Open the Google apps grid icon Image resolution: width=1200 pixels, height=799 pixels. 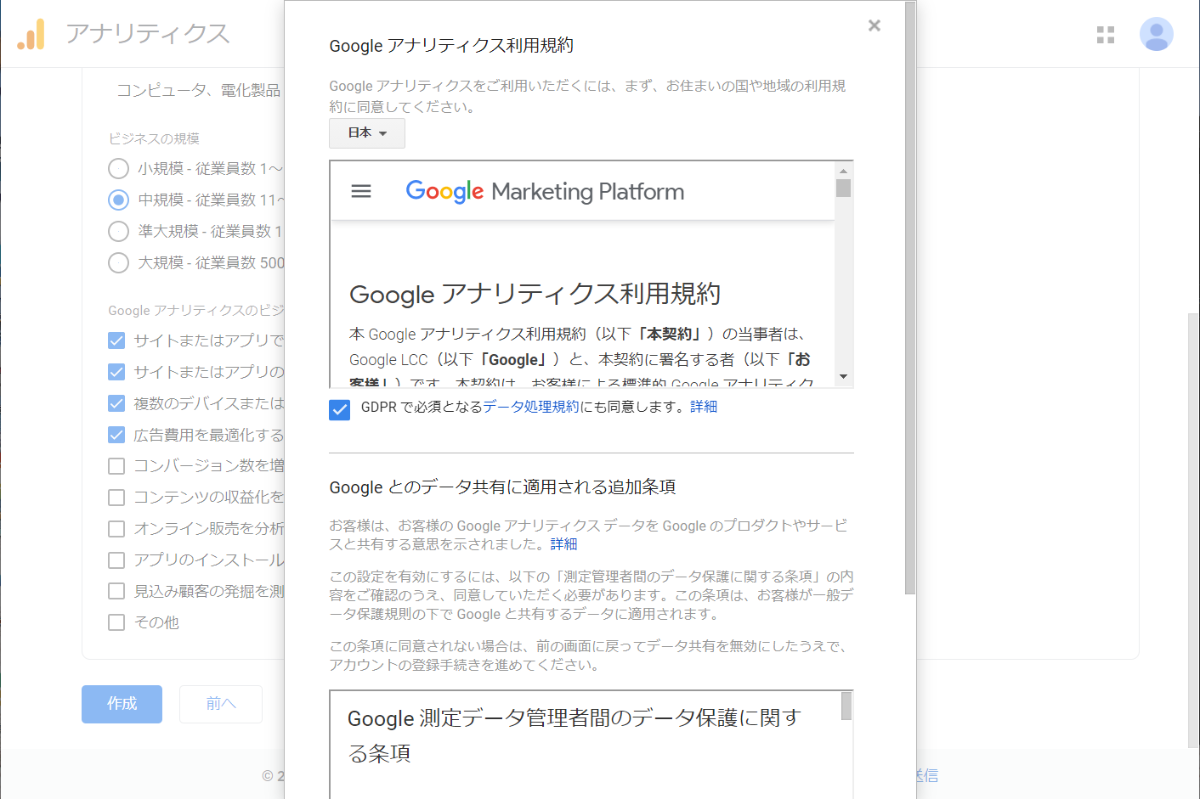1105,35
